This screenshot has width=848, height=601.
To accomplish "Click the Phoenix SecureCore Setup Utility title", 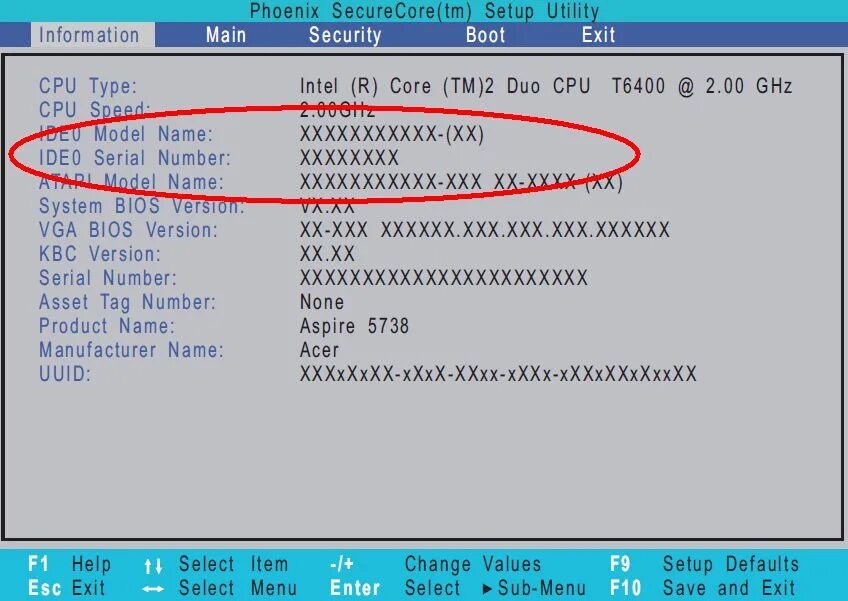I will [x=424, y=11].
